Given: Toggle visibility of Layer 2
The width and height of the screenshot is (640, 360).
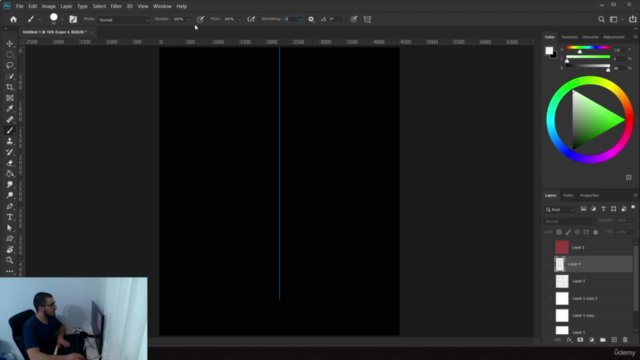Looking at the screenshot, I should (x=547, y=247).
